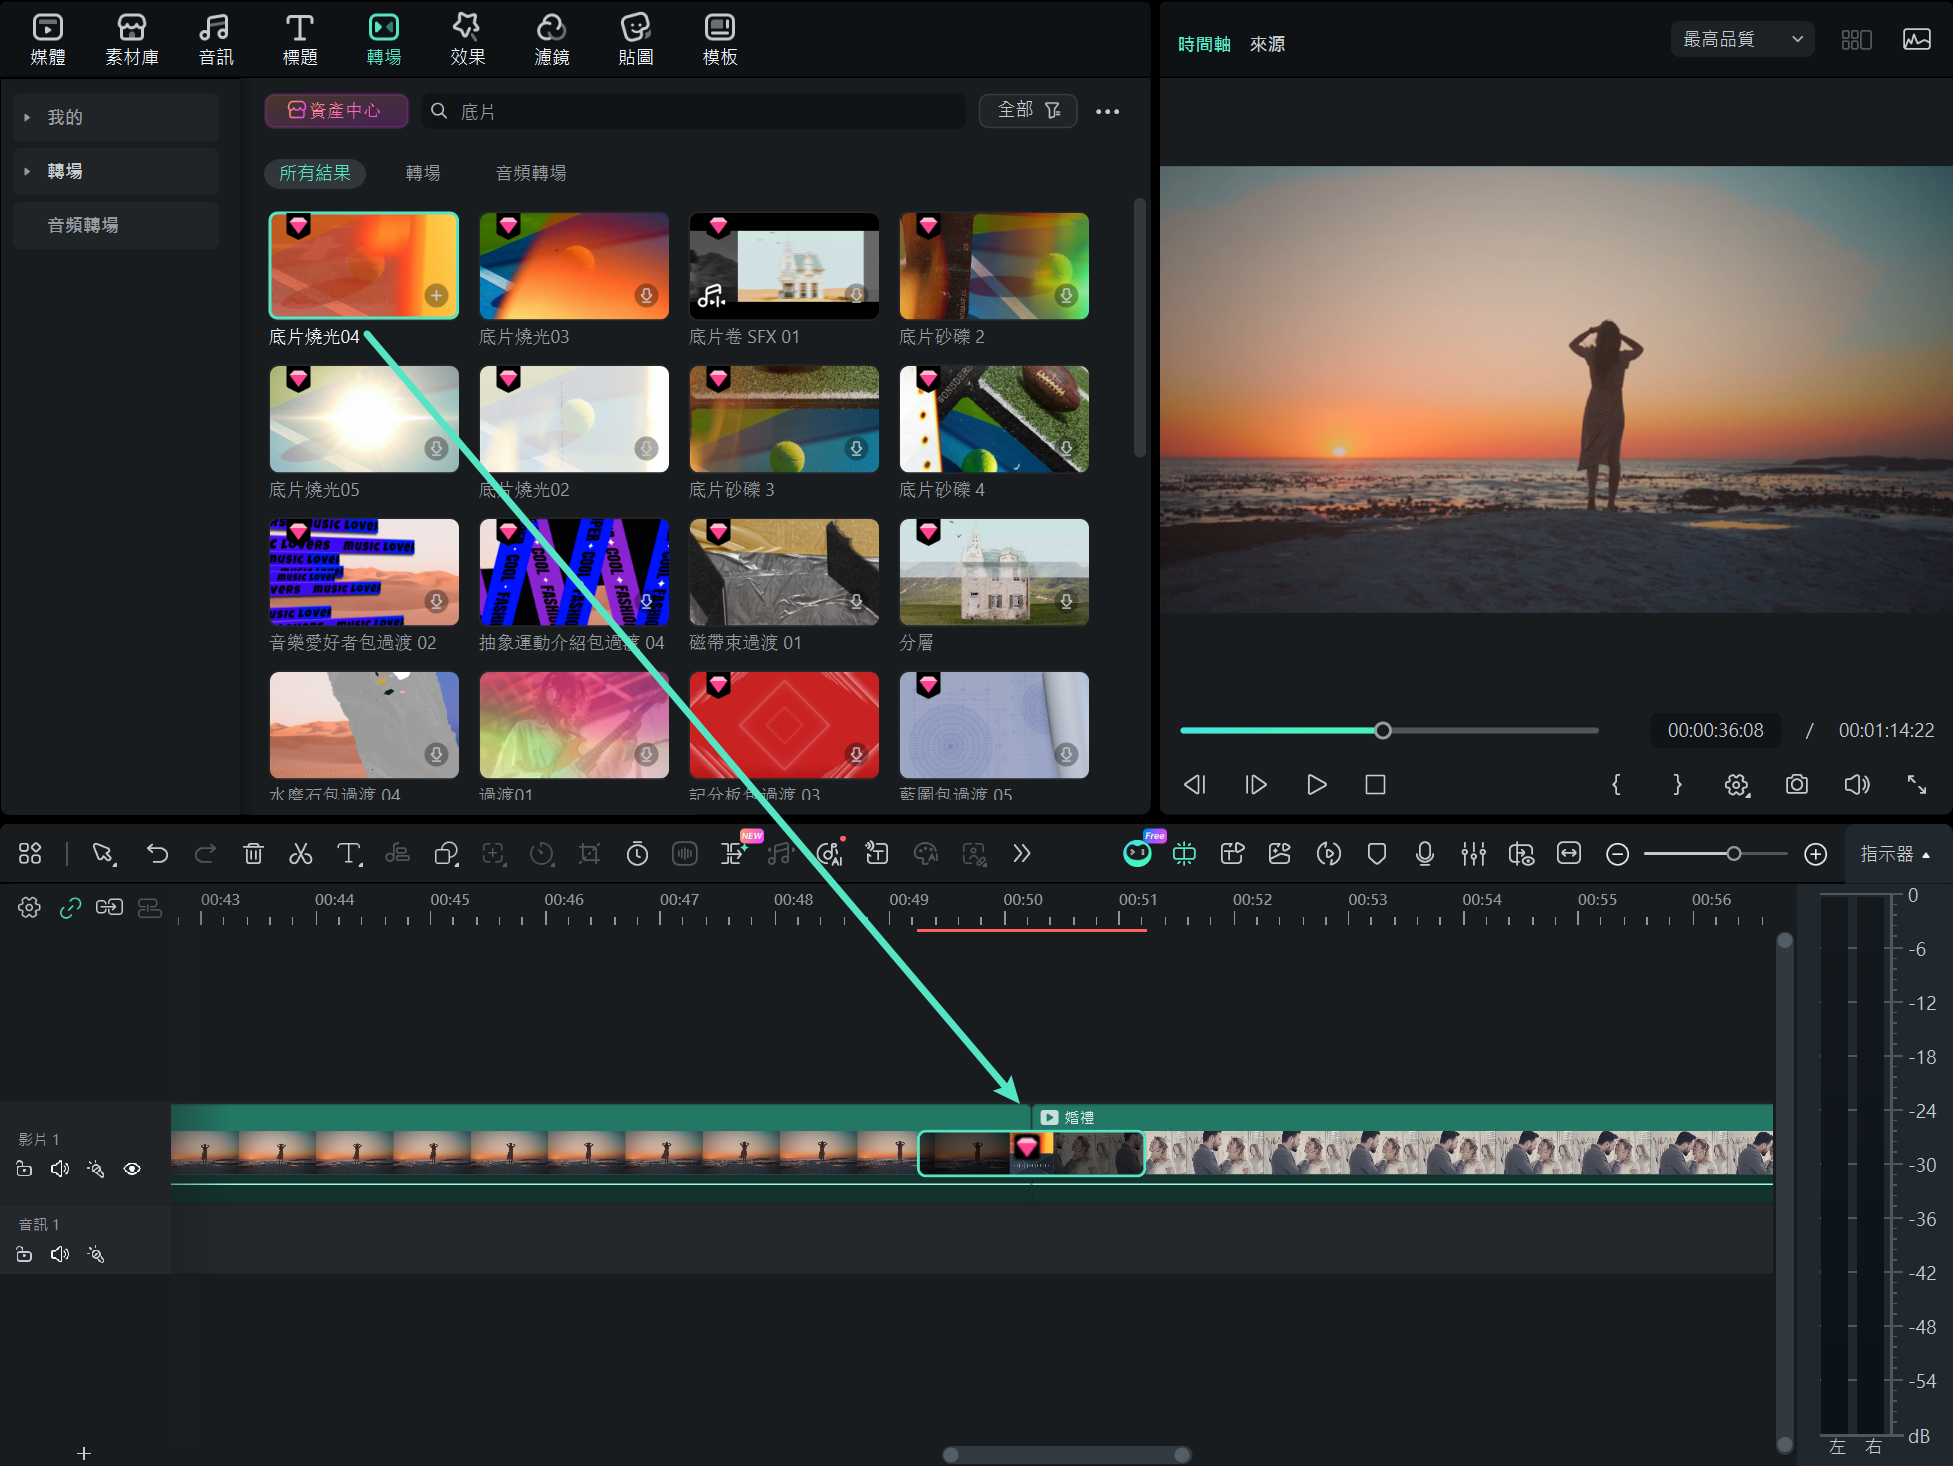Hide the 影片 1 track with eye icon
Screen dimensions: 1953x1466
(x=132, y=1169)
